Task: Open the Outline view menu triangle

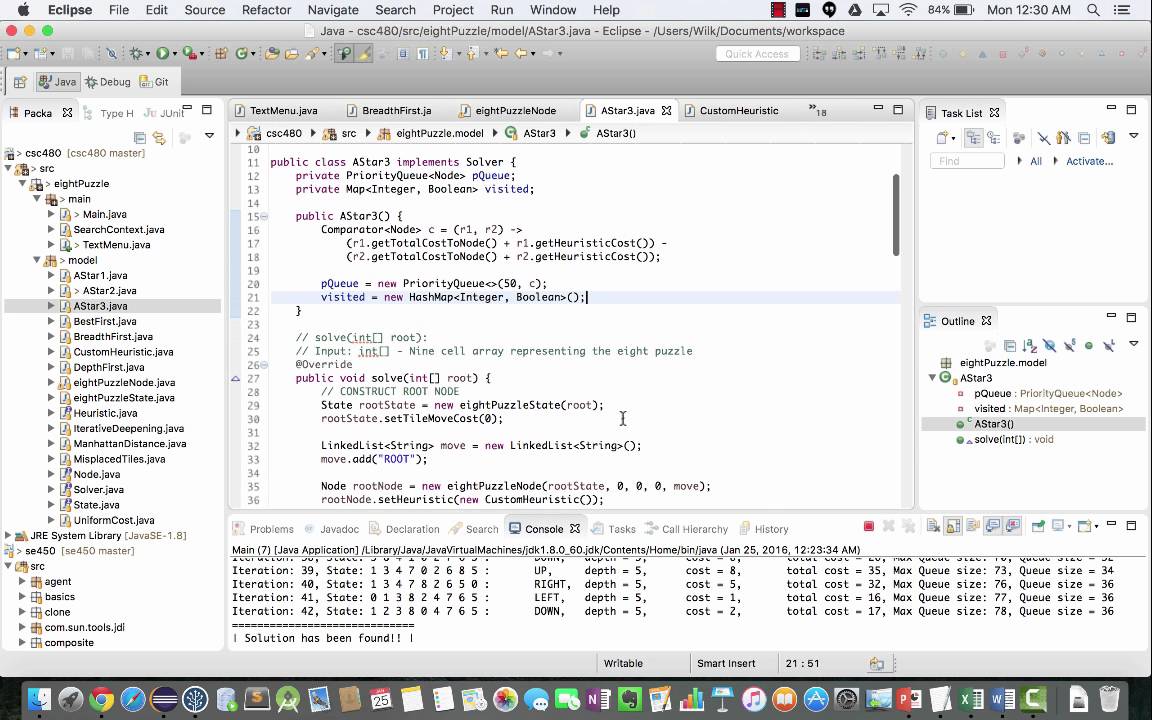Action: pos(1133,343)
